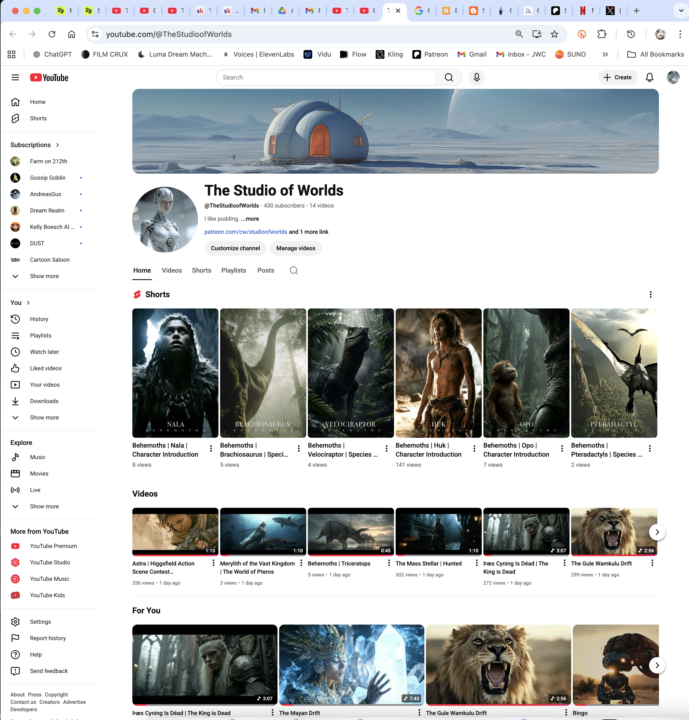
Task: Open the hamburger guide menu
Action: (x=15, y=77)
